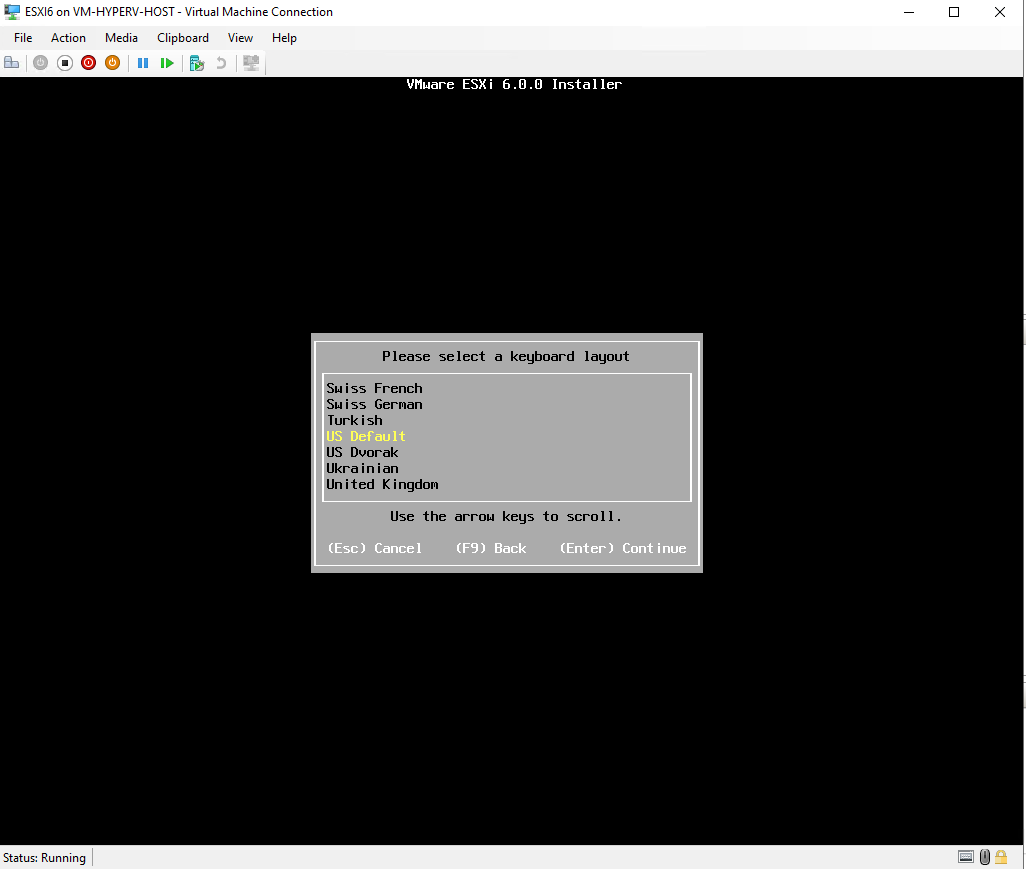This screenshot has width=1026, height=869.
Task: Turn off the virtual machine
Action: pyautogui.click(x=65, y=63)
